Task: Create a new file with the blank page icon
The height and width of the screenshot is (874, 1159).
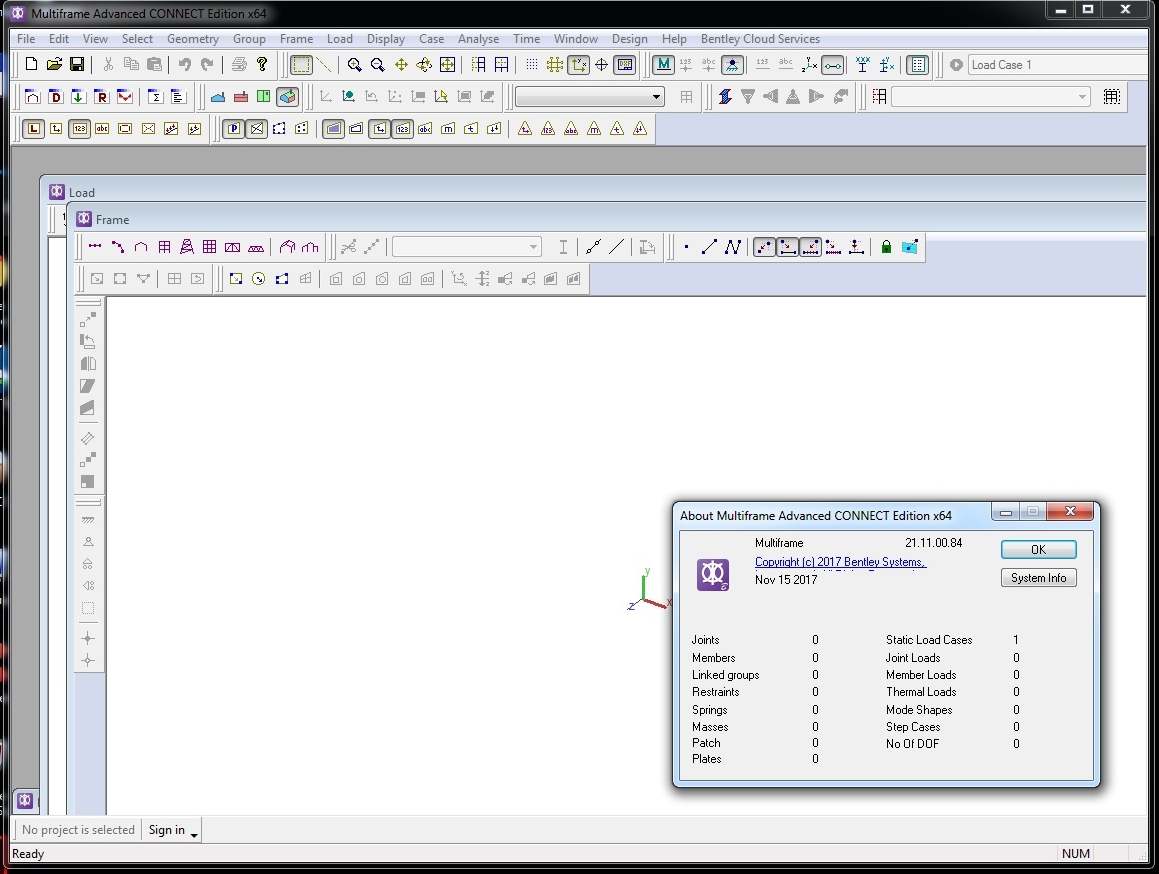Action: click(31, 64)
